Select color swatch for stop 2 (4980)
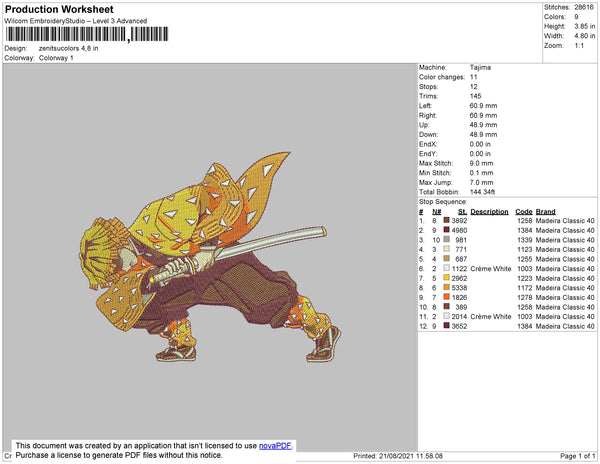The width and height of the screenshot is (600, 464). tap(446, 230)
